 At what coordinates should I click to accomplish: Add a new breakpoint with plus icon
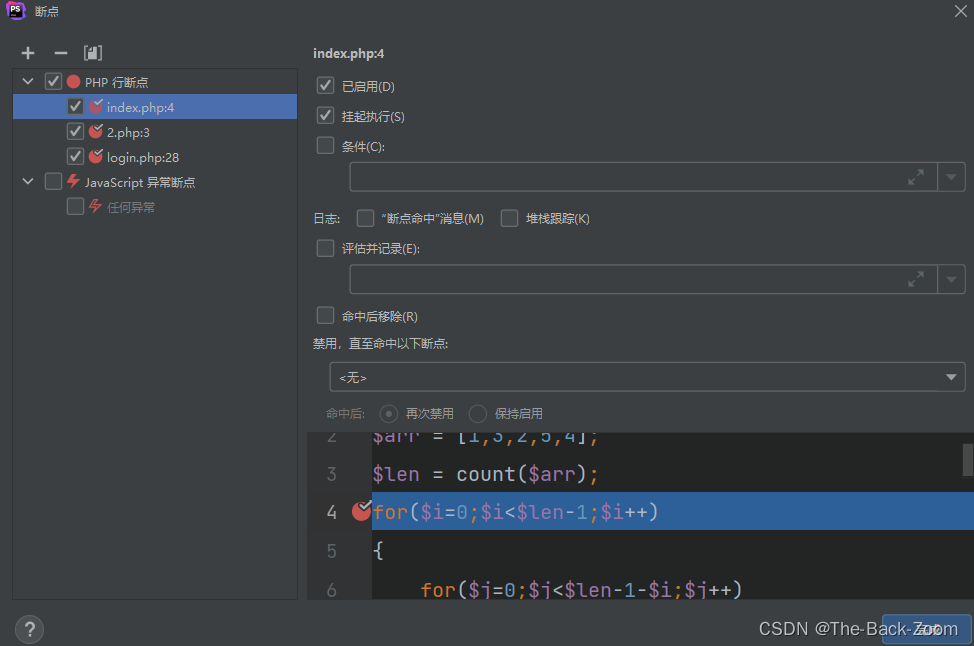[x=28, y=53]
